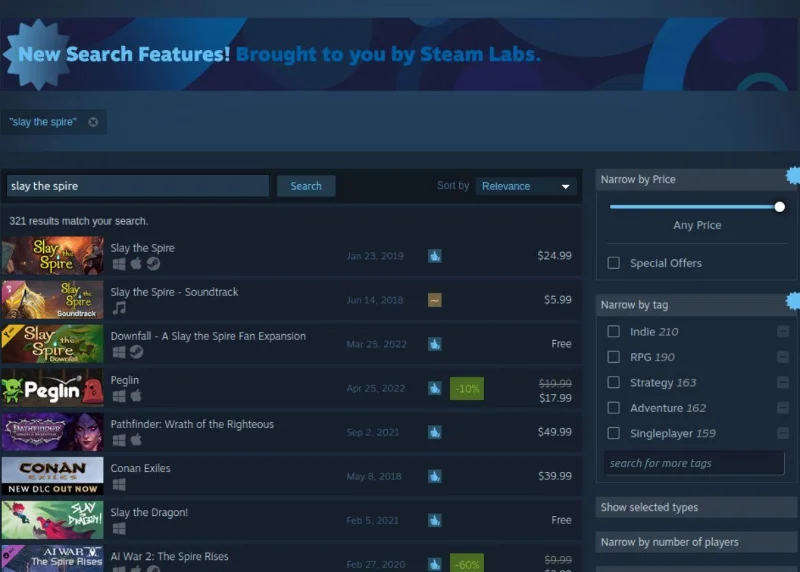Click thumbs-up review icon for Conan Exiles
Image resolution: width=800 pixels, height=572 pixels.
435,476
